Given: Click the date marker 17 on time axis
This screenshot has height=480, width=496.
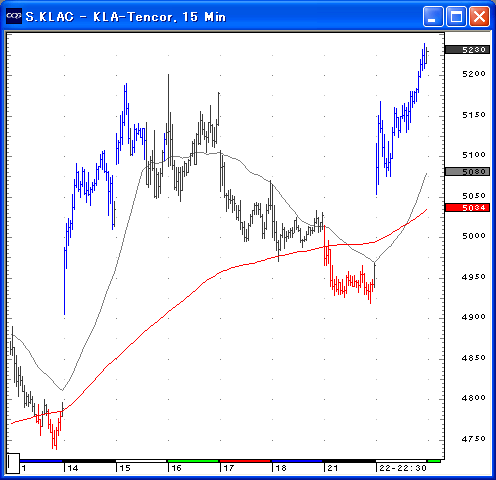Looking at the screenshot, I should 229,468.
